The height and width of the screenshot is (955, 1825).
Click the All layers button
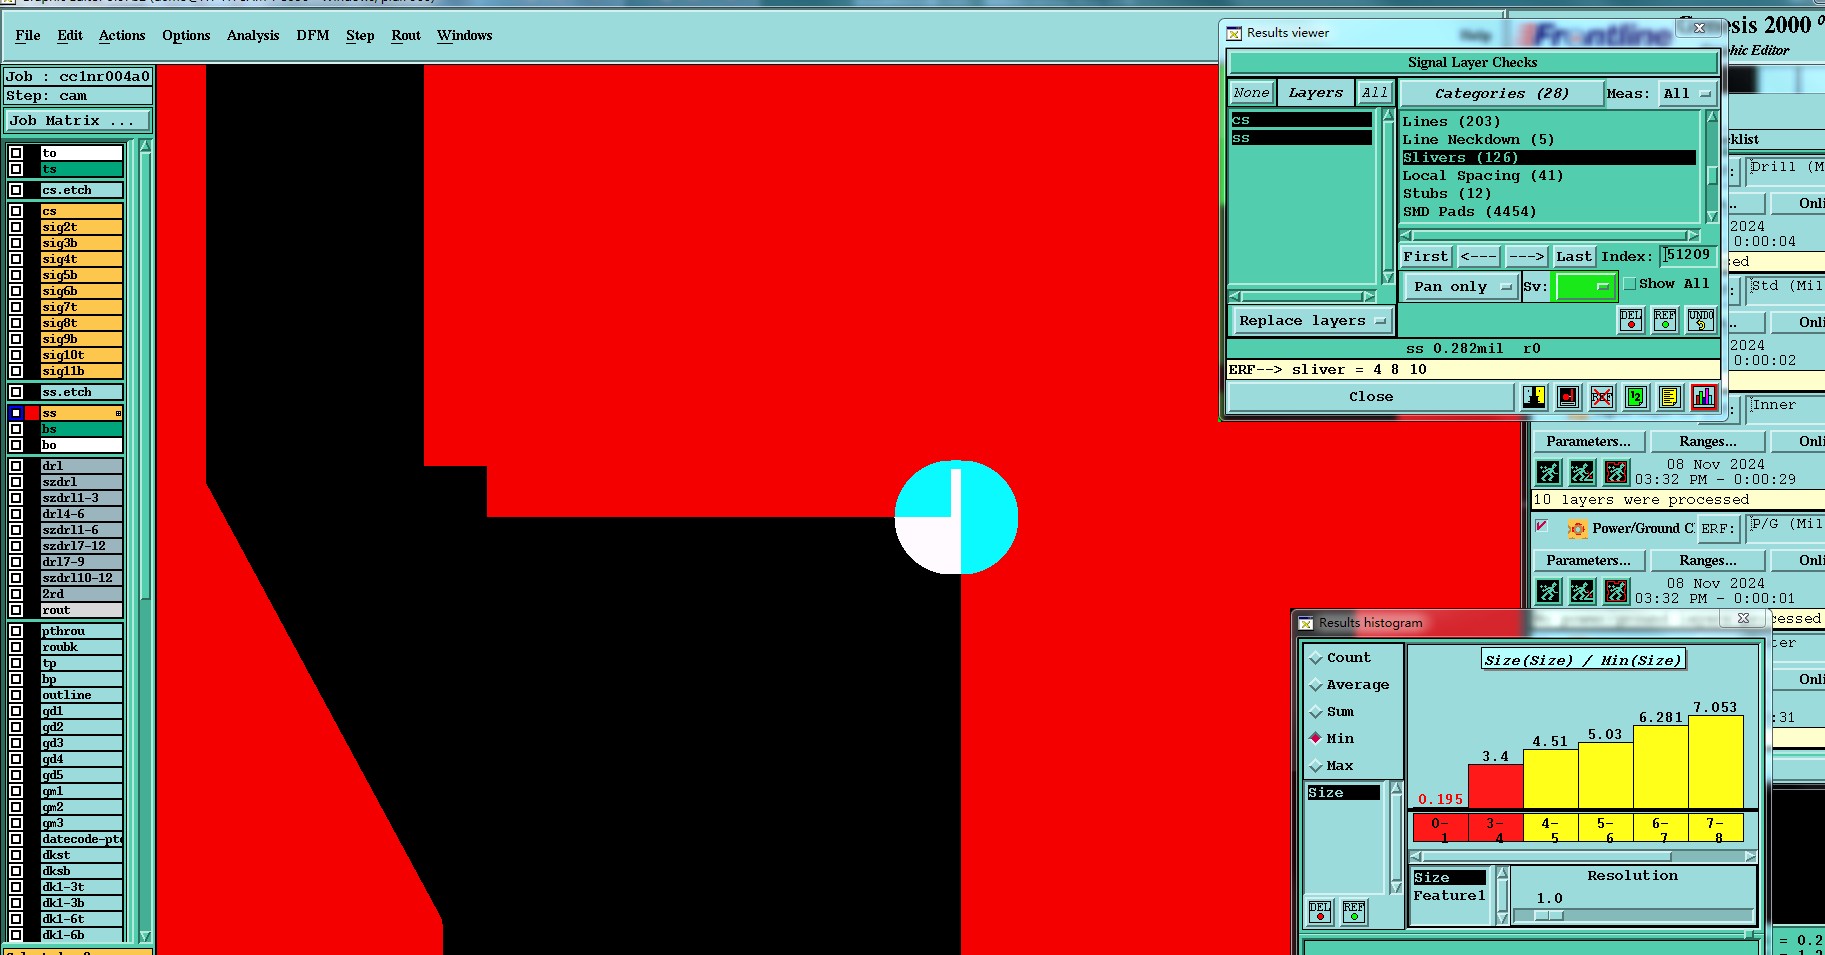click(1375, 93)
